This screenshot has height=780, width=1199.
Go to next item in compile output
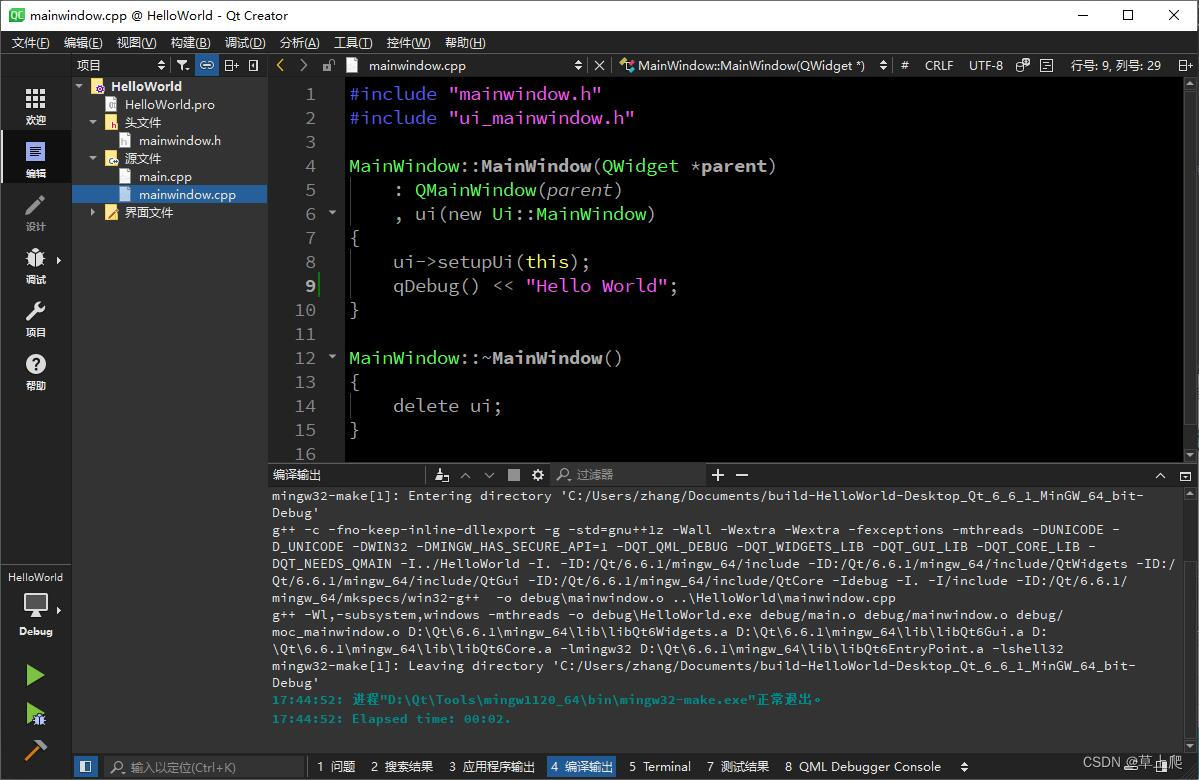coord(489,475)
